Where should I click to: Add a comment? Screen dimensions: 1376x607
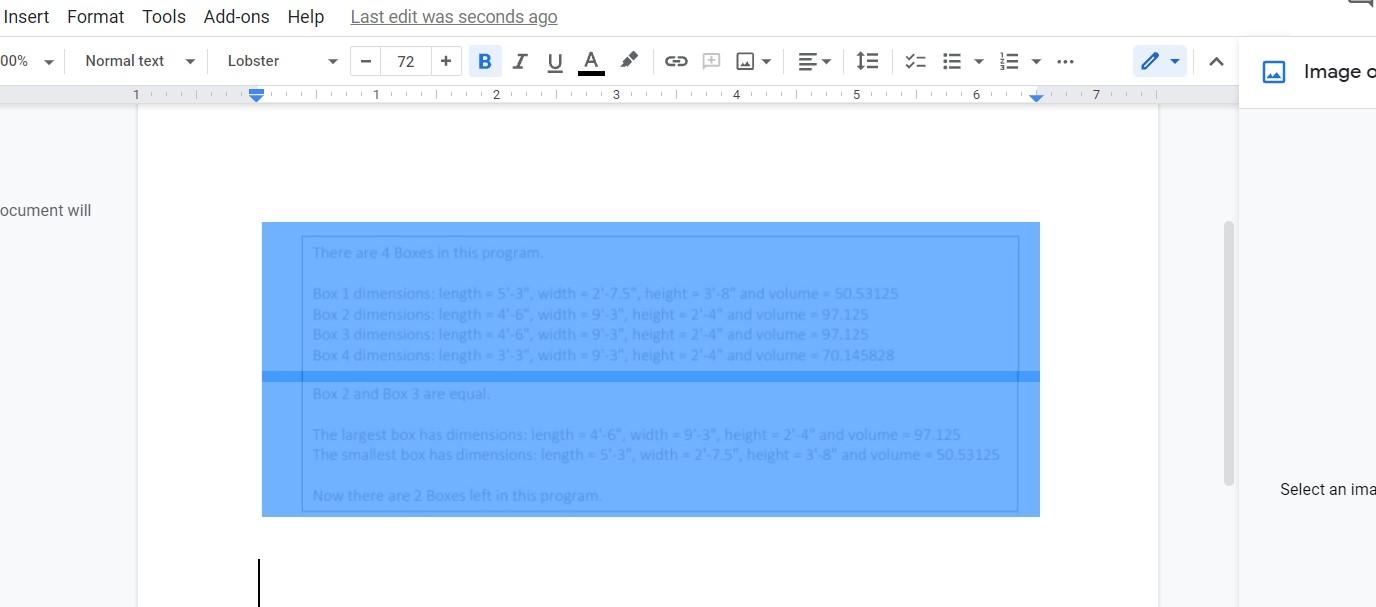[711, 61]
